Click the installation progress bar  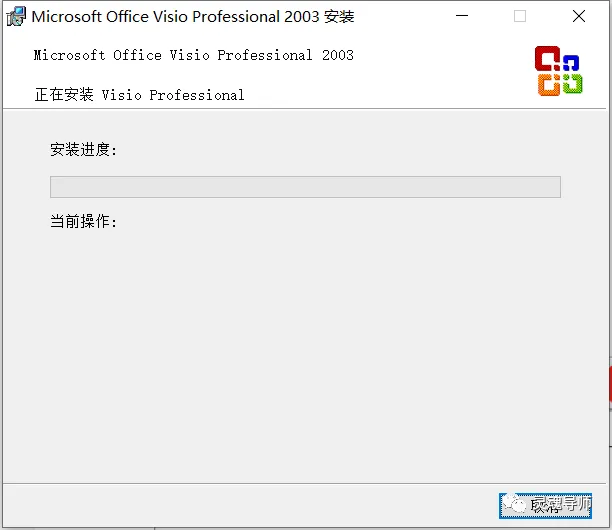[305, 187]
